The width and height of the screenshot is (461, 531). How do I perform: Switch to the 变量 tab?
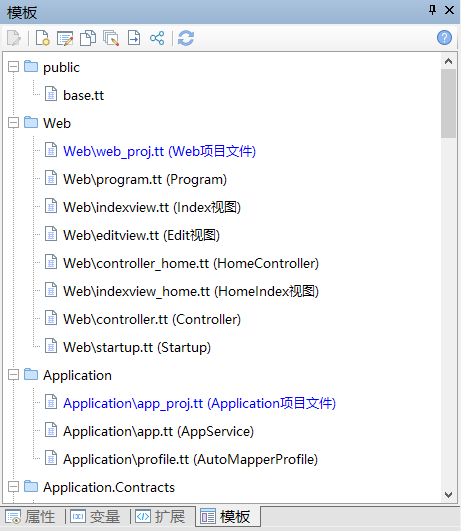coord(96,517)
